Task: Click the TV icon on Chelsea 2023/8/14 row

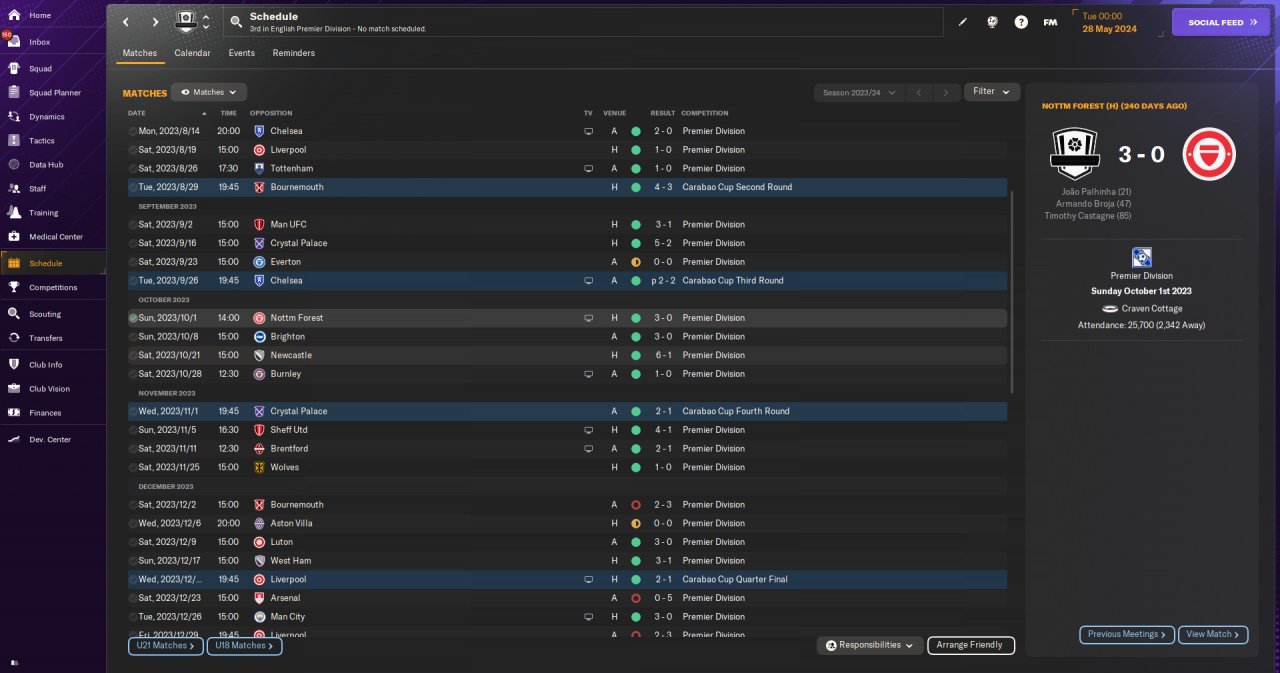Action: [589, 131]
